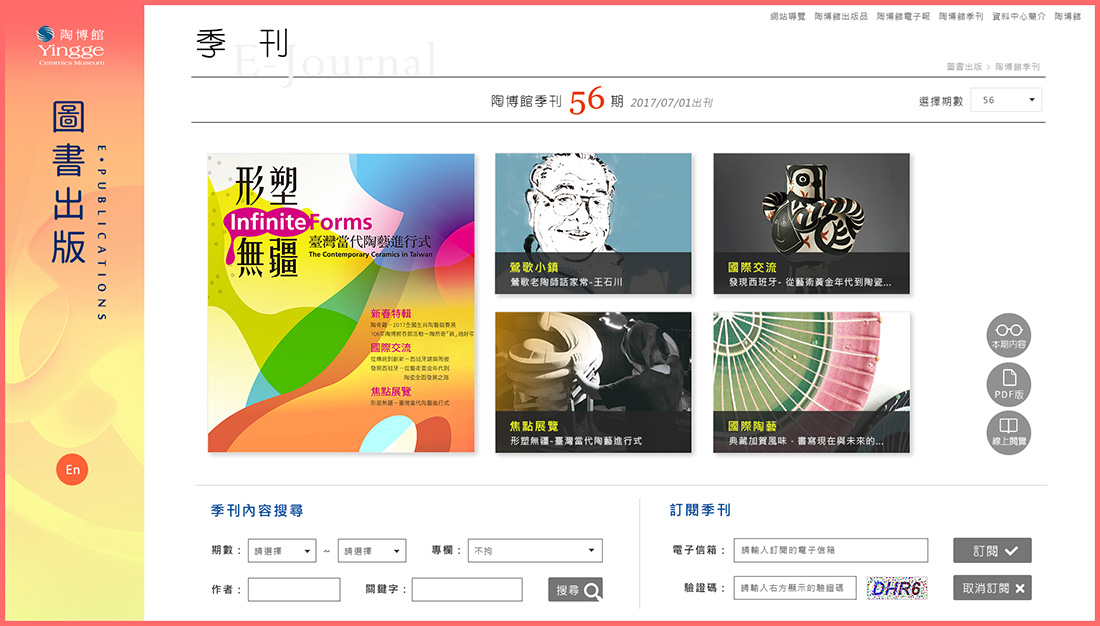
Task: Cancel subscription with 取消訂閱 button
Action: click(x=992, y=588)
